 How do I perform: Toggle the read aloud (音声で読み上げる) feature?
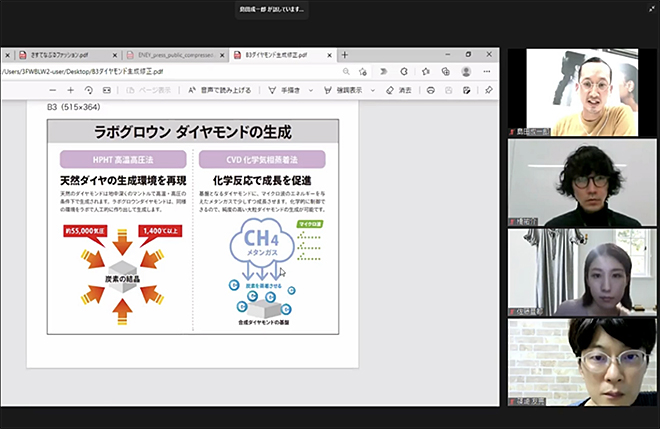pos(218,90)
